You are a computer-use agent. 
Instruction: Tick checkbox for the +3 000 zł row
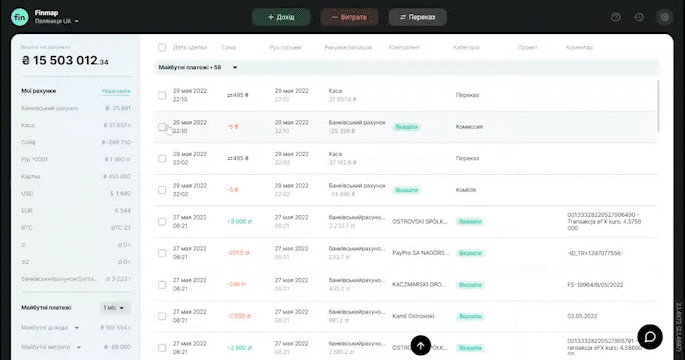(162, 222)
